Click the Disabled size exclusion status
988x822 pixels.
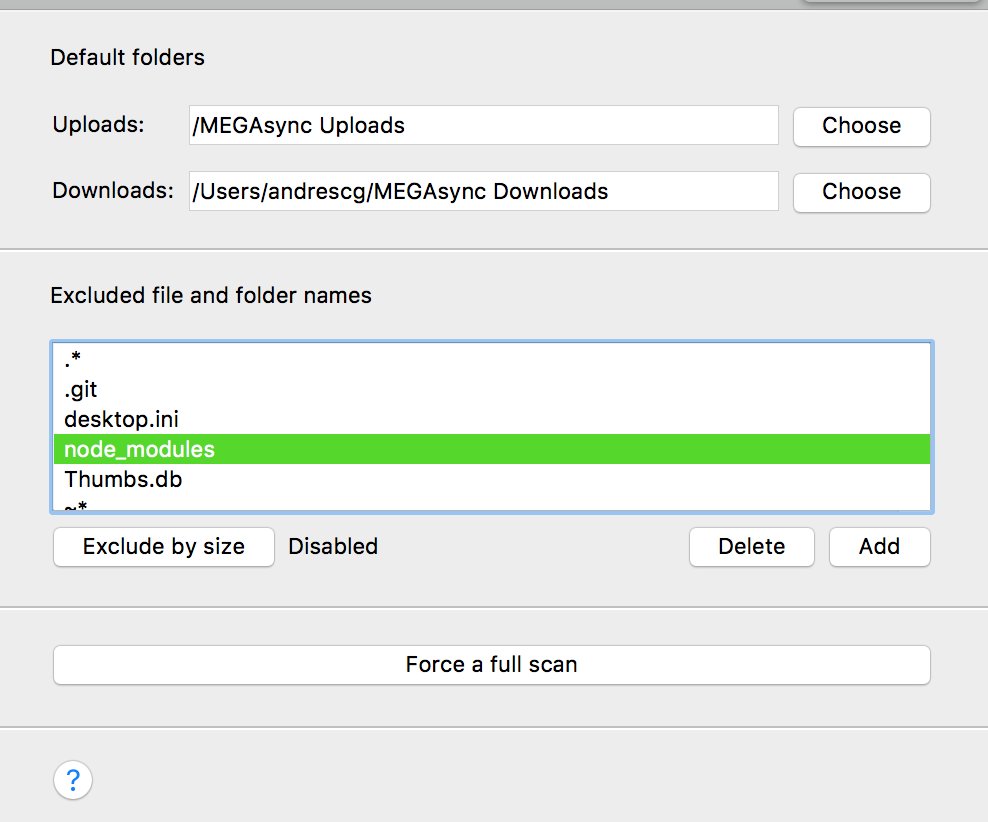[333, 546]
